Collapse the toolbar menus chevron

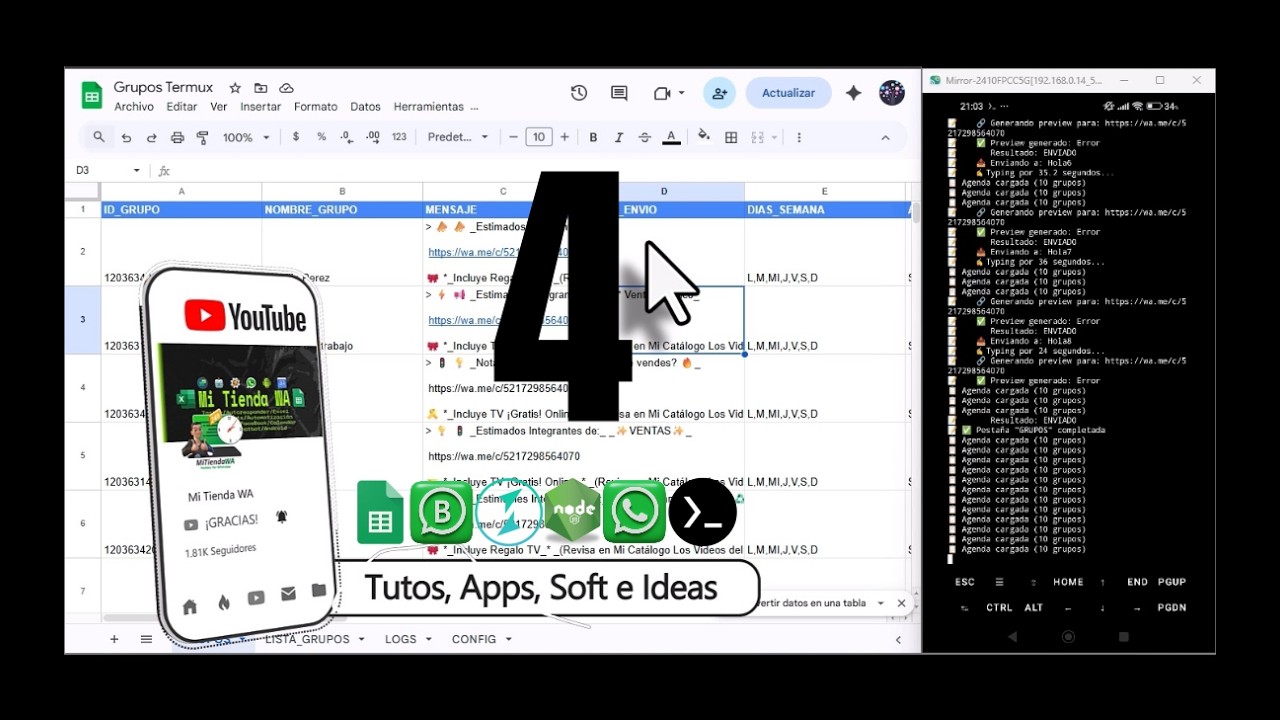click(885, 138)
